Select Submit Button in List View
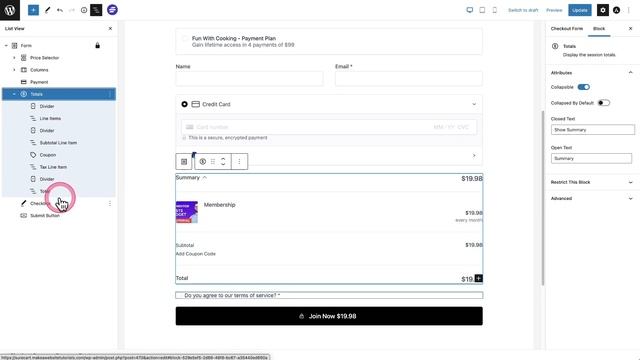 pyautogui.click(x=45, y=216)
